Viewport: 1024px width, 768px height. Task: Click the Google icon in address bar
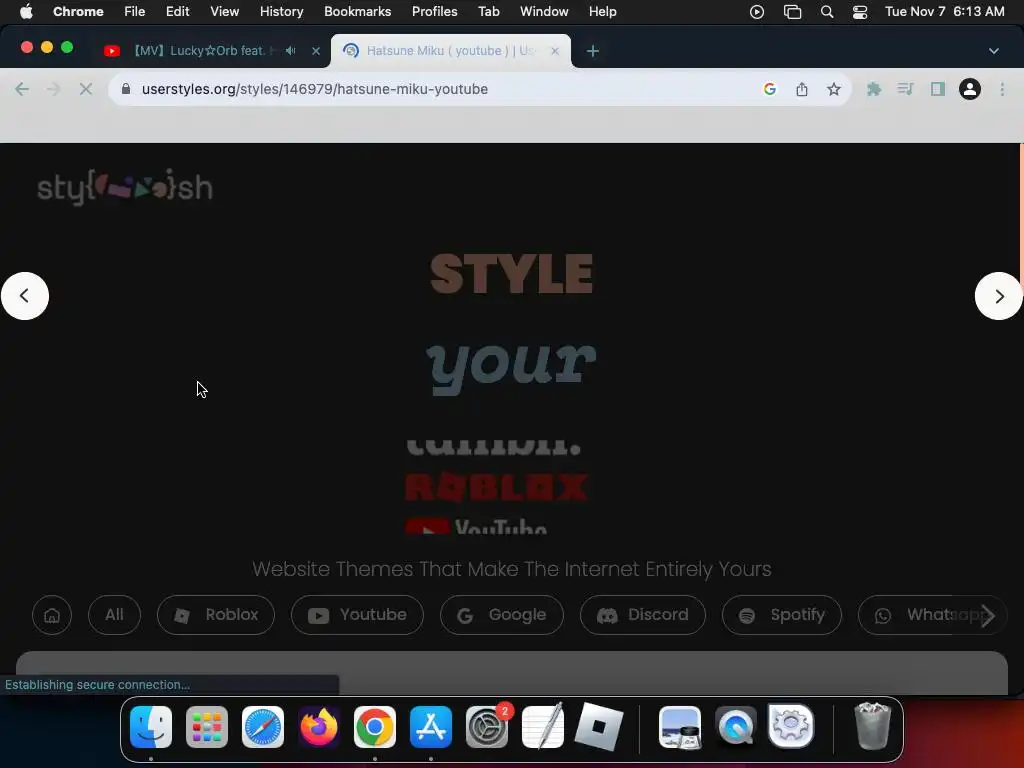click(770, 89)
